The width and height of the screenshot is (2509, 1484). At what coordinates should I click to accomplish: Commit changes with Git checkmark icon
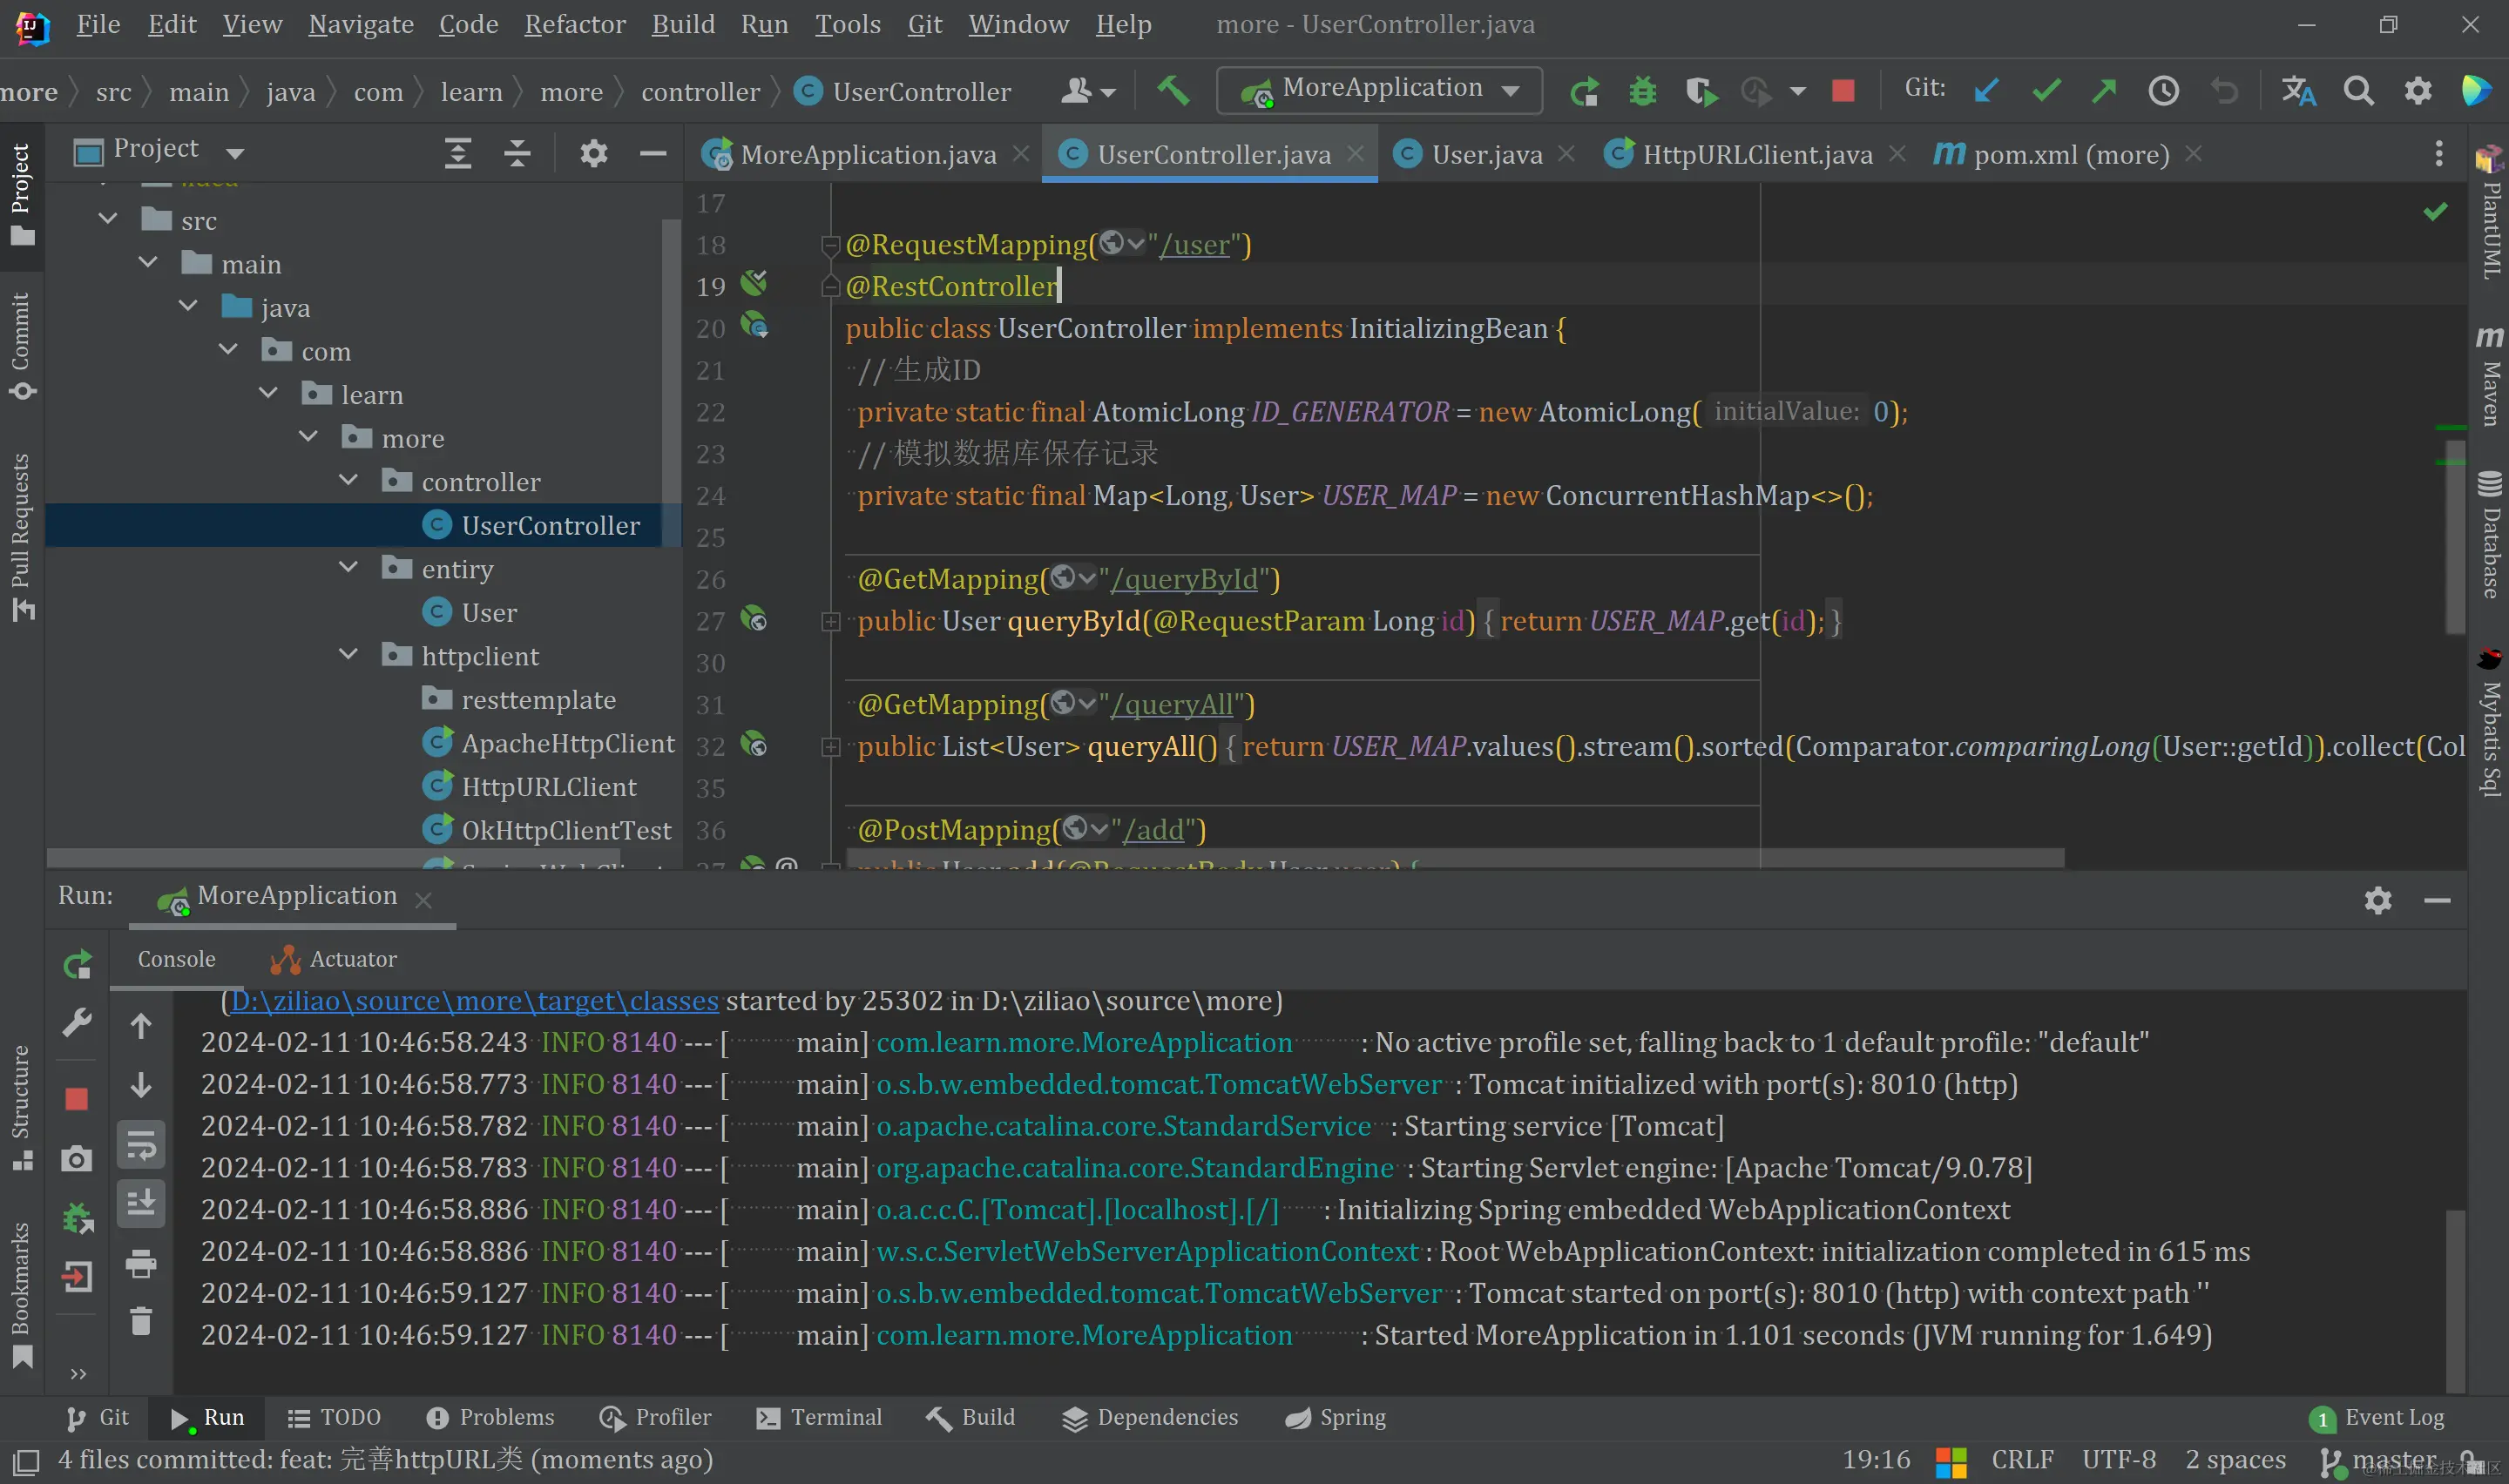pyautogui.click(x=2046, y=91)
